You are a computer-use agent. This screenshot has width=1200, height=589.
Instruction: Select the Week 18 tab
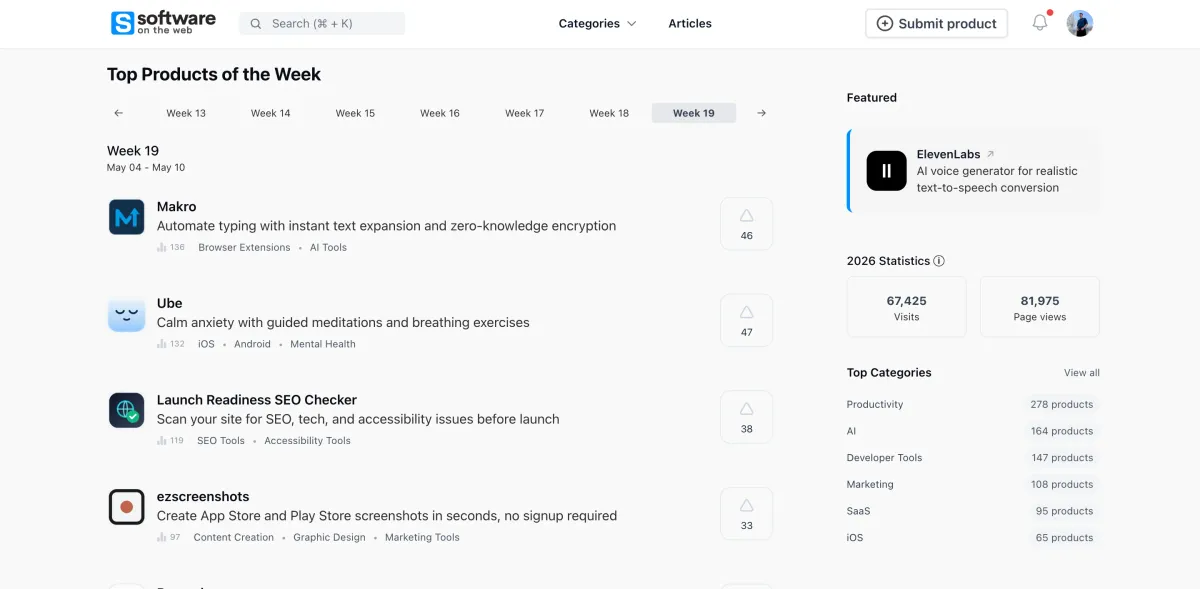click(609, 113)
